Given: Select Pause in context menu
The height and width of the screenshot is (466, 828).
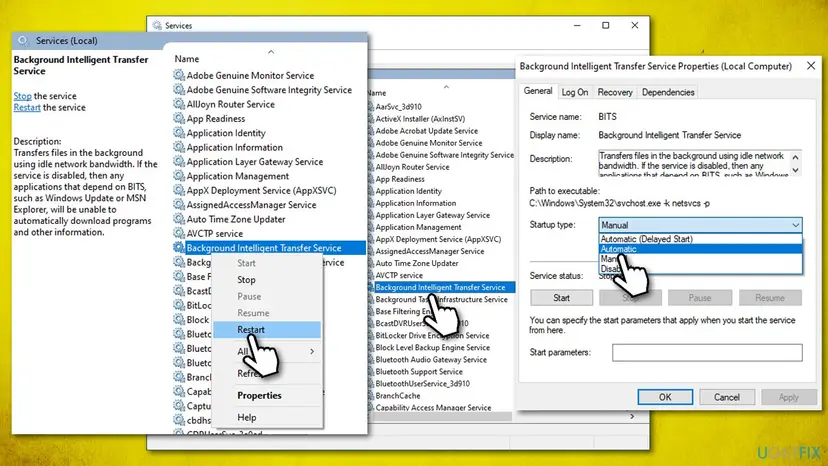Looking at the screenshot, I should tap(267, 296).
